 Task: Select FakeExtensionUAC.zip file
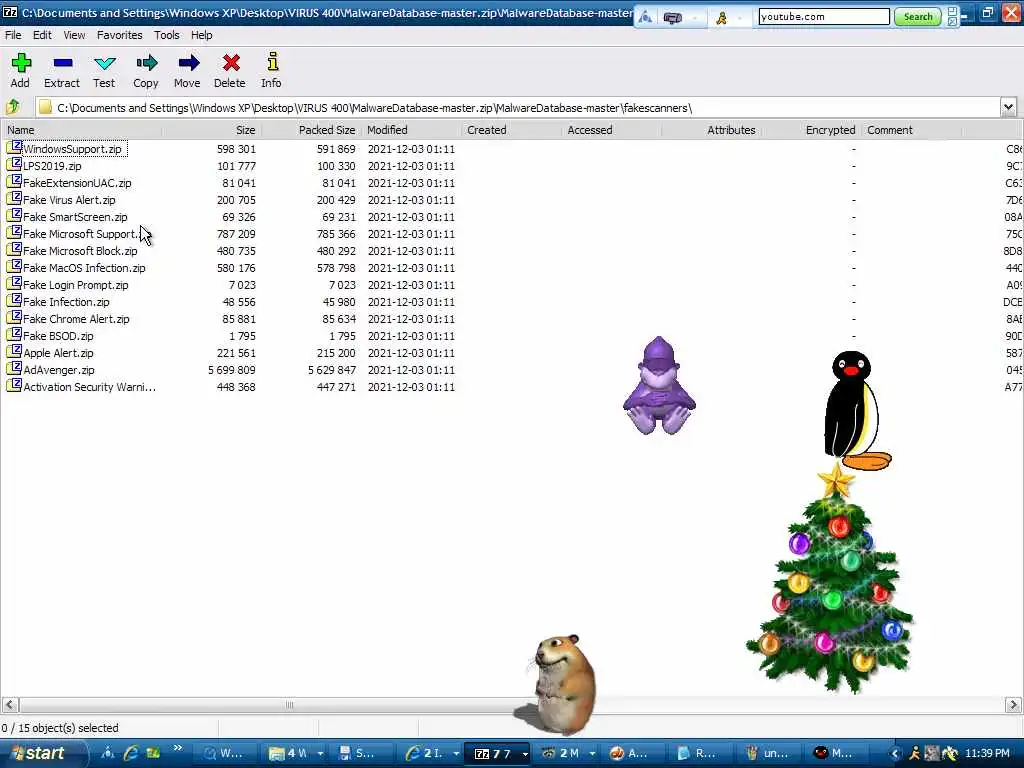pyautogui.click(x=77, y=183)
